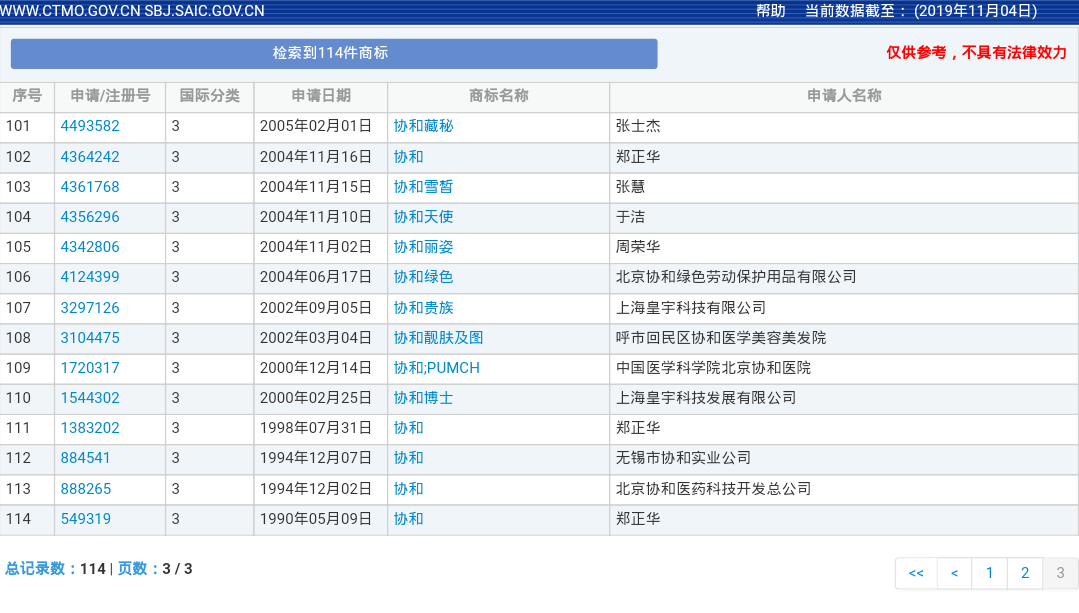Click the 申请人名称 column header
Viewport: 1079px width, 613px height.
[844, 96]
